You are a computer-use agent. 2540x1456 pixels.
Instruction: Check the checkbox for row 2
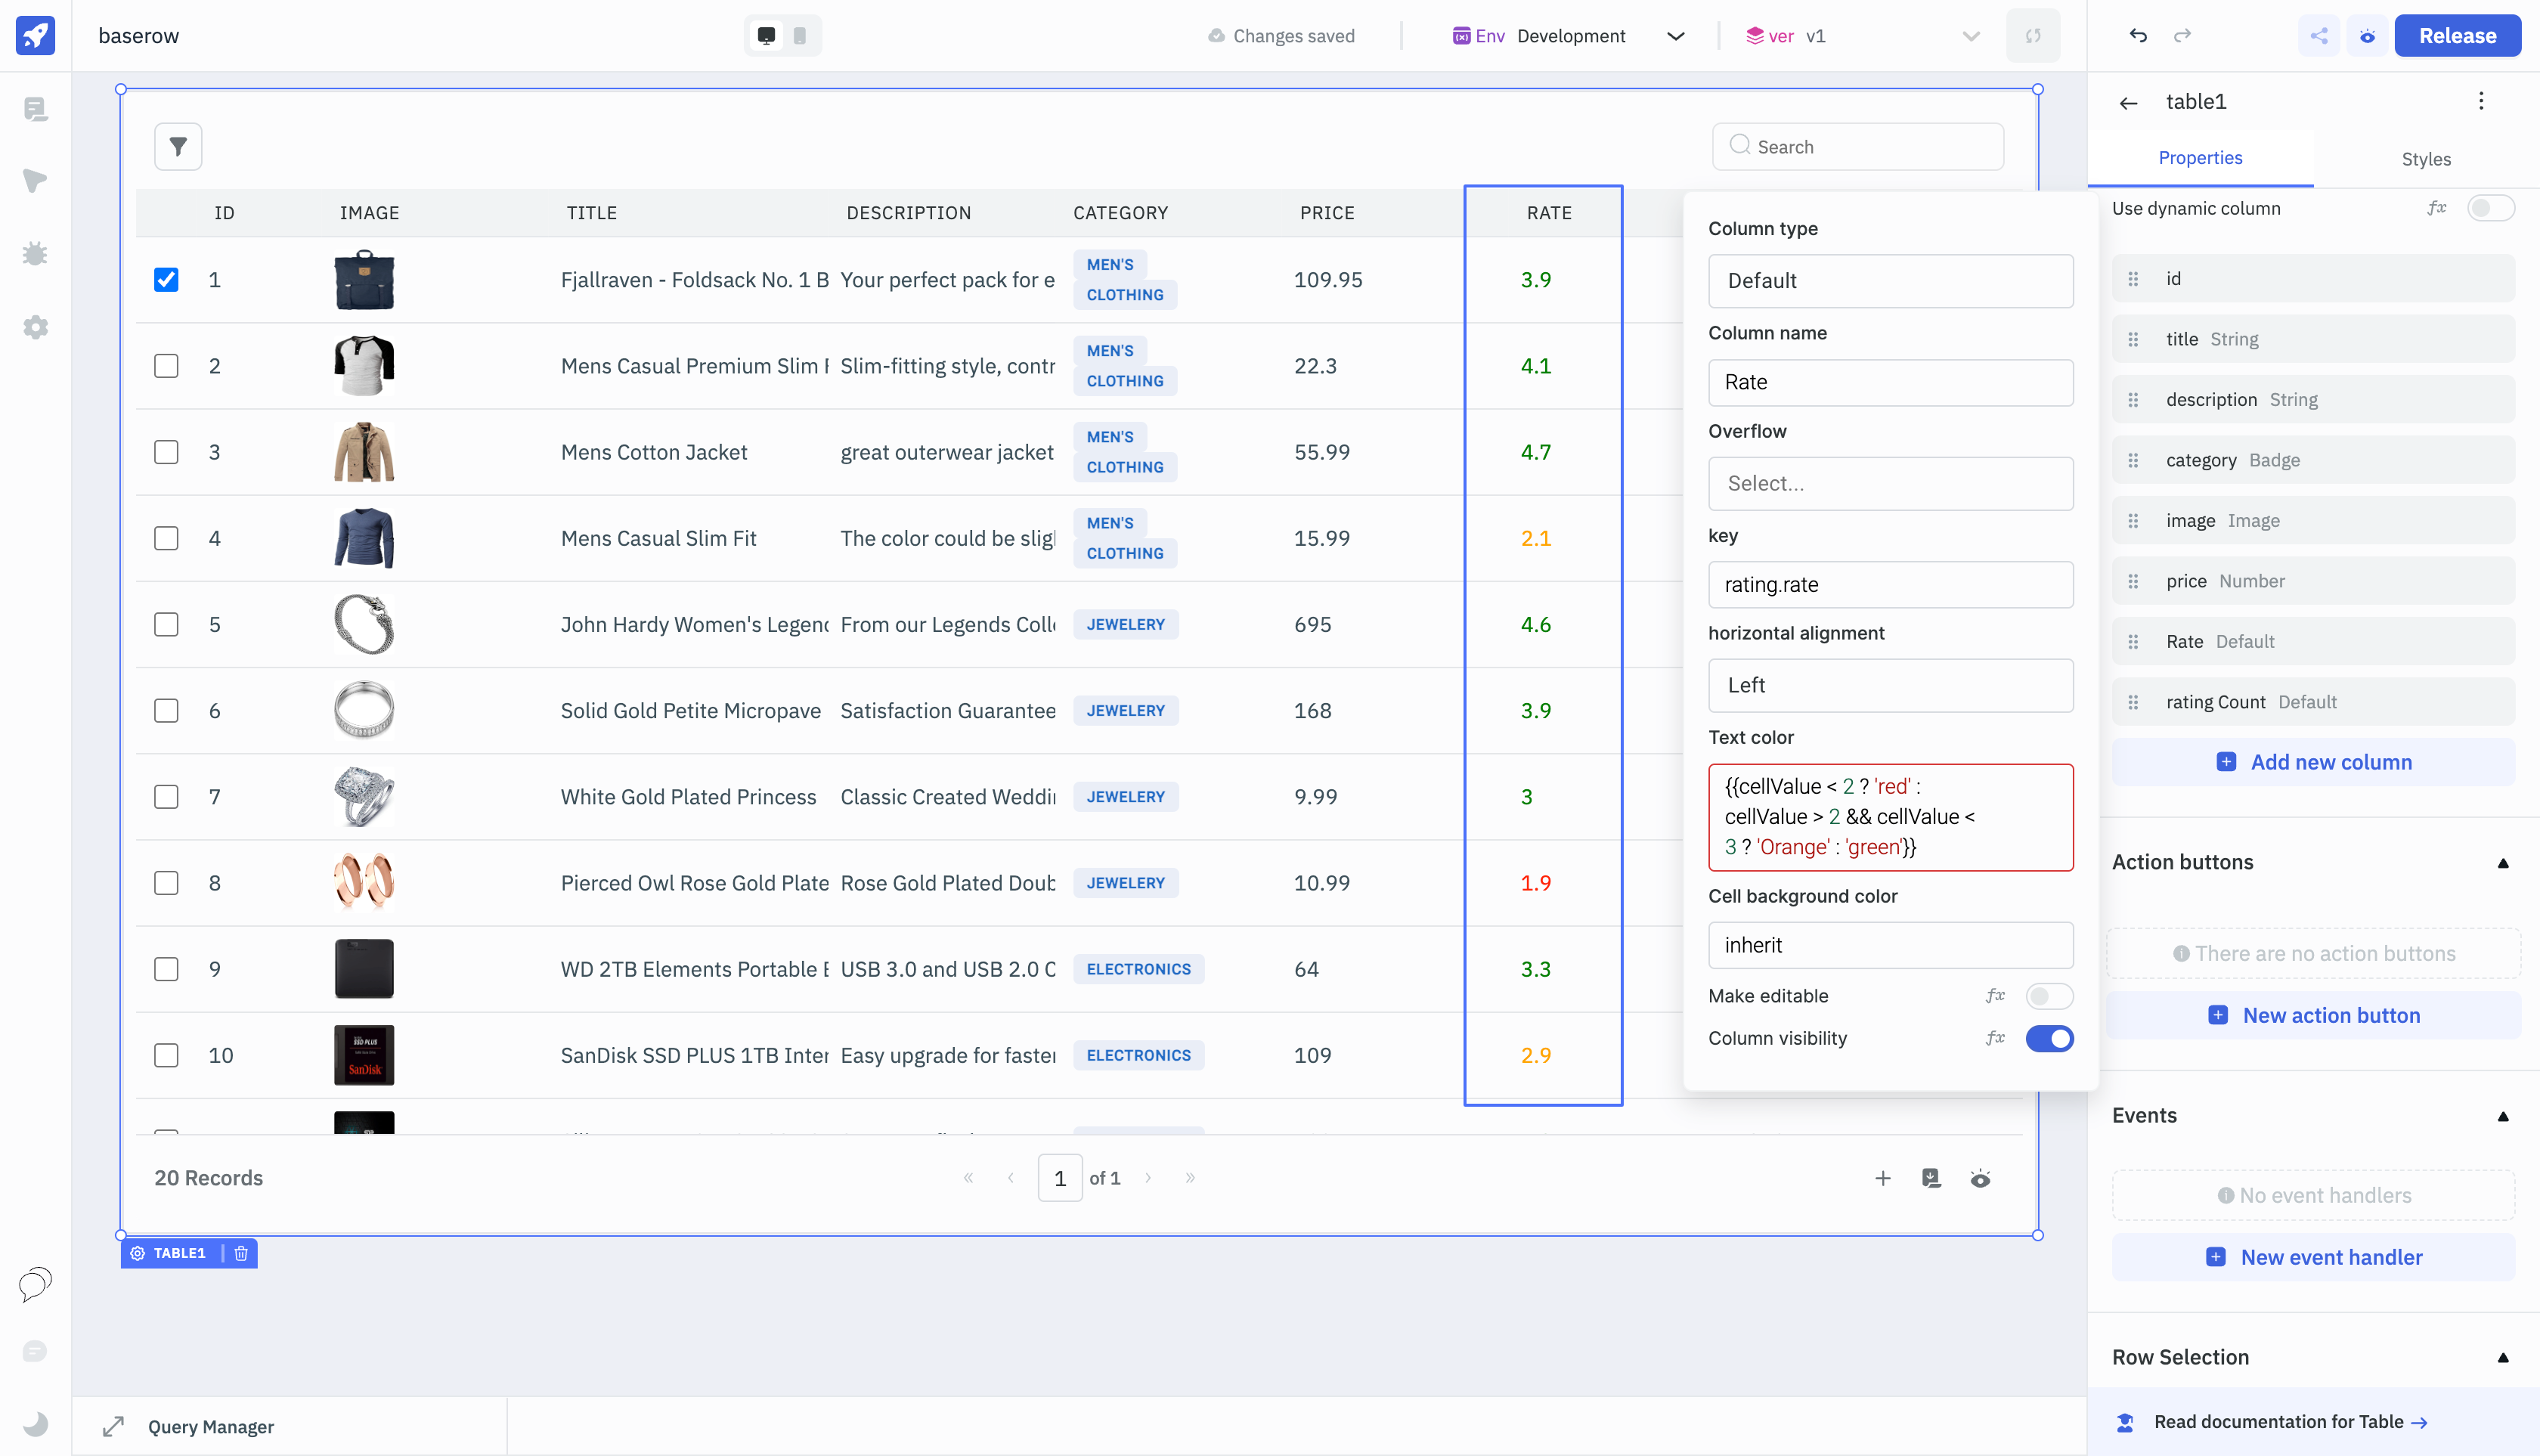(x=166, y=366)
